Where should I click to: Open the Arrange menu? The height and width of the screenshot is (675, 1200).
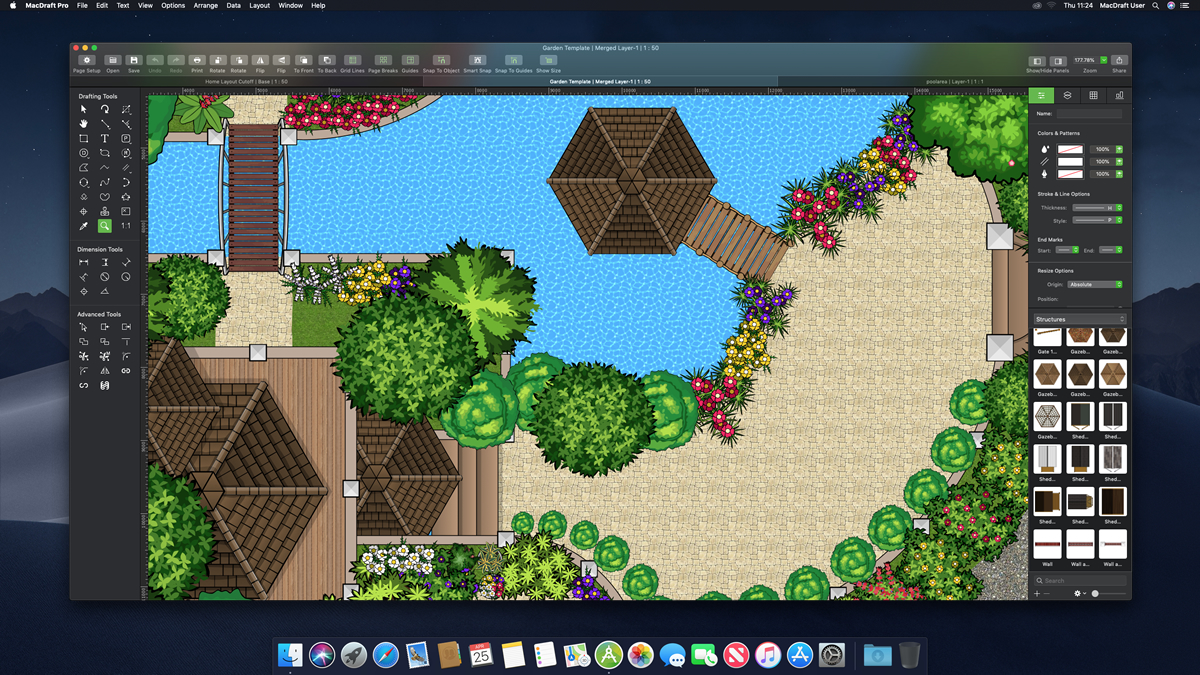coord(206,6)
